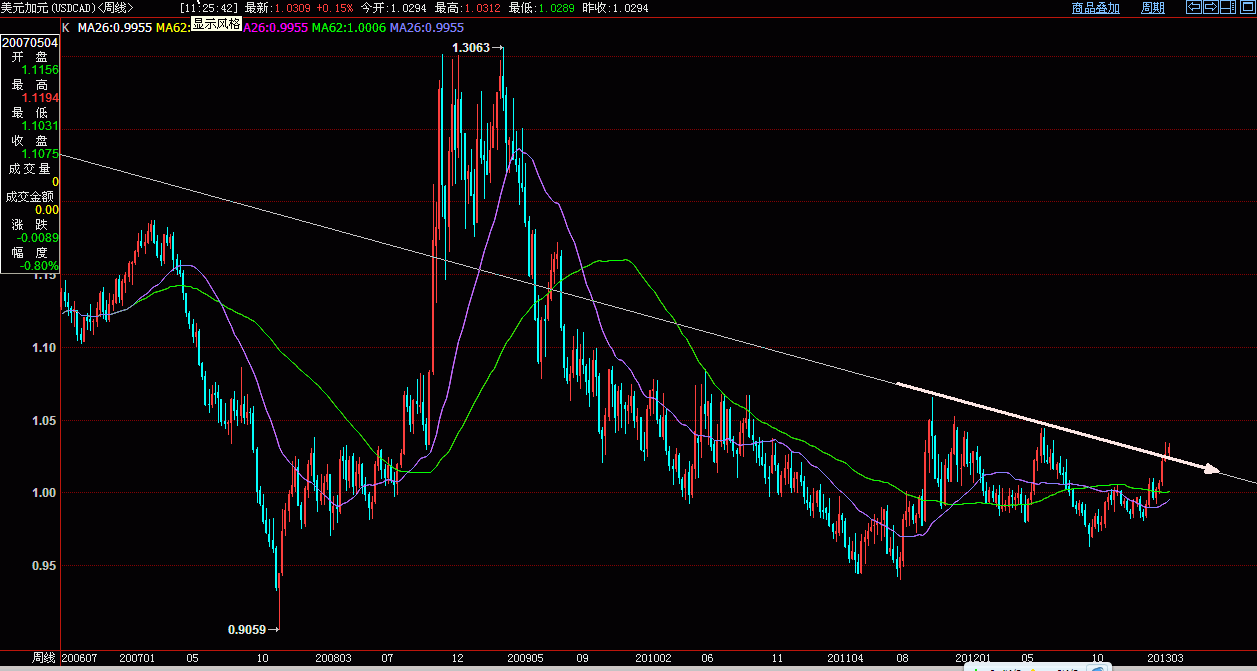
Task: Click the 200607 date axis label
Action: pos(80,657)
